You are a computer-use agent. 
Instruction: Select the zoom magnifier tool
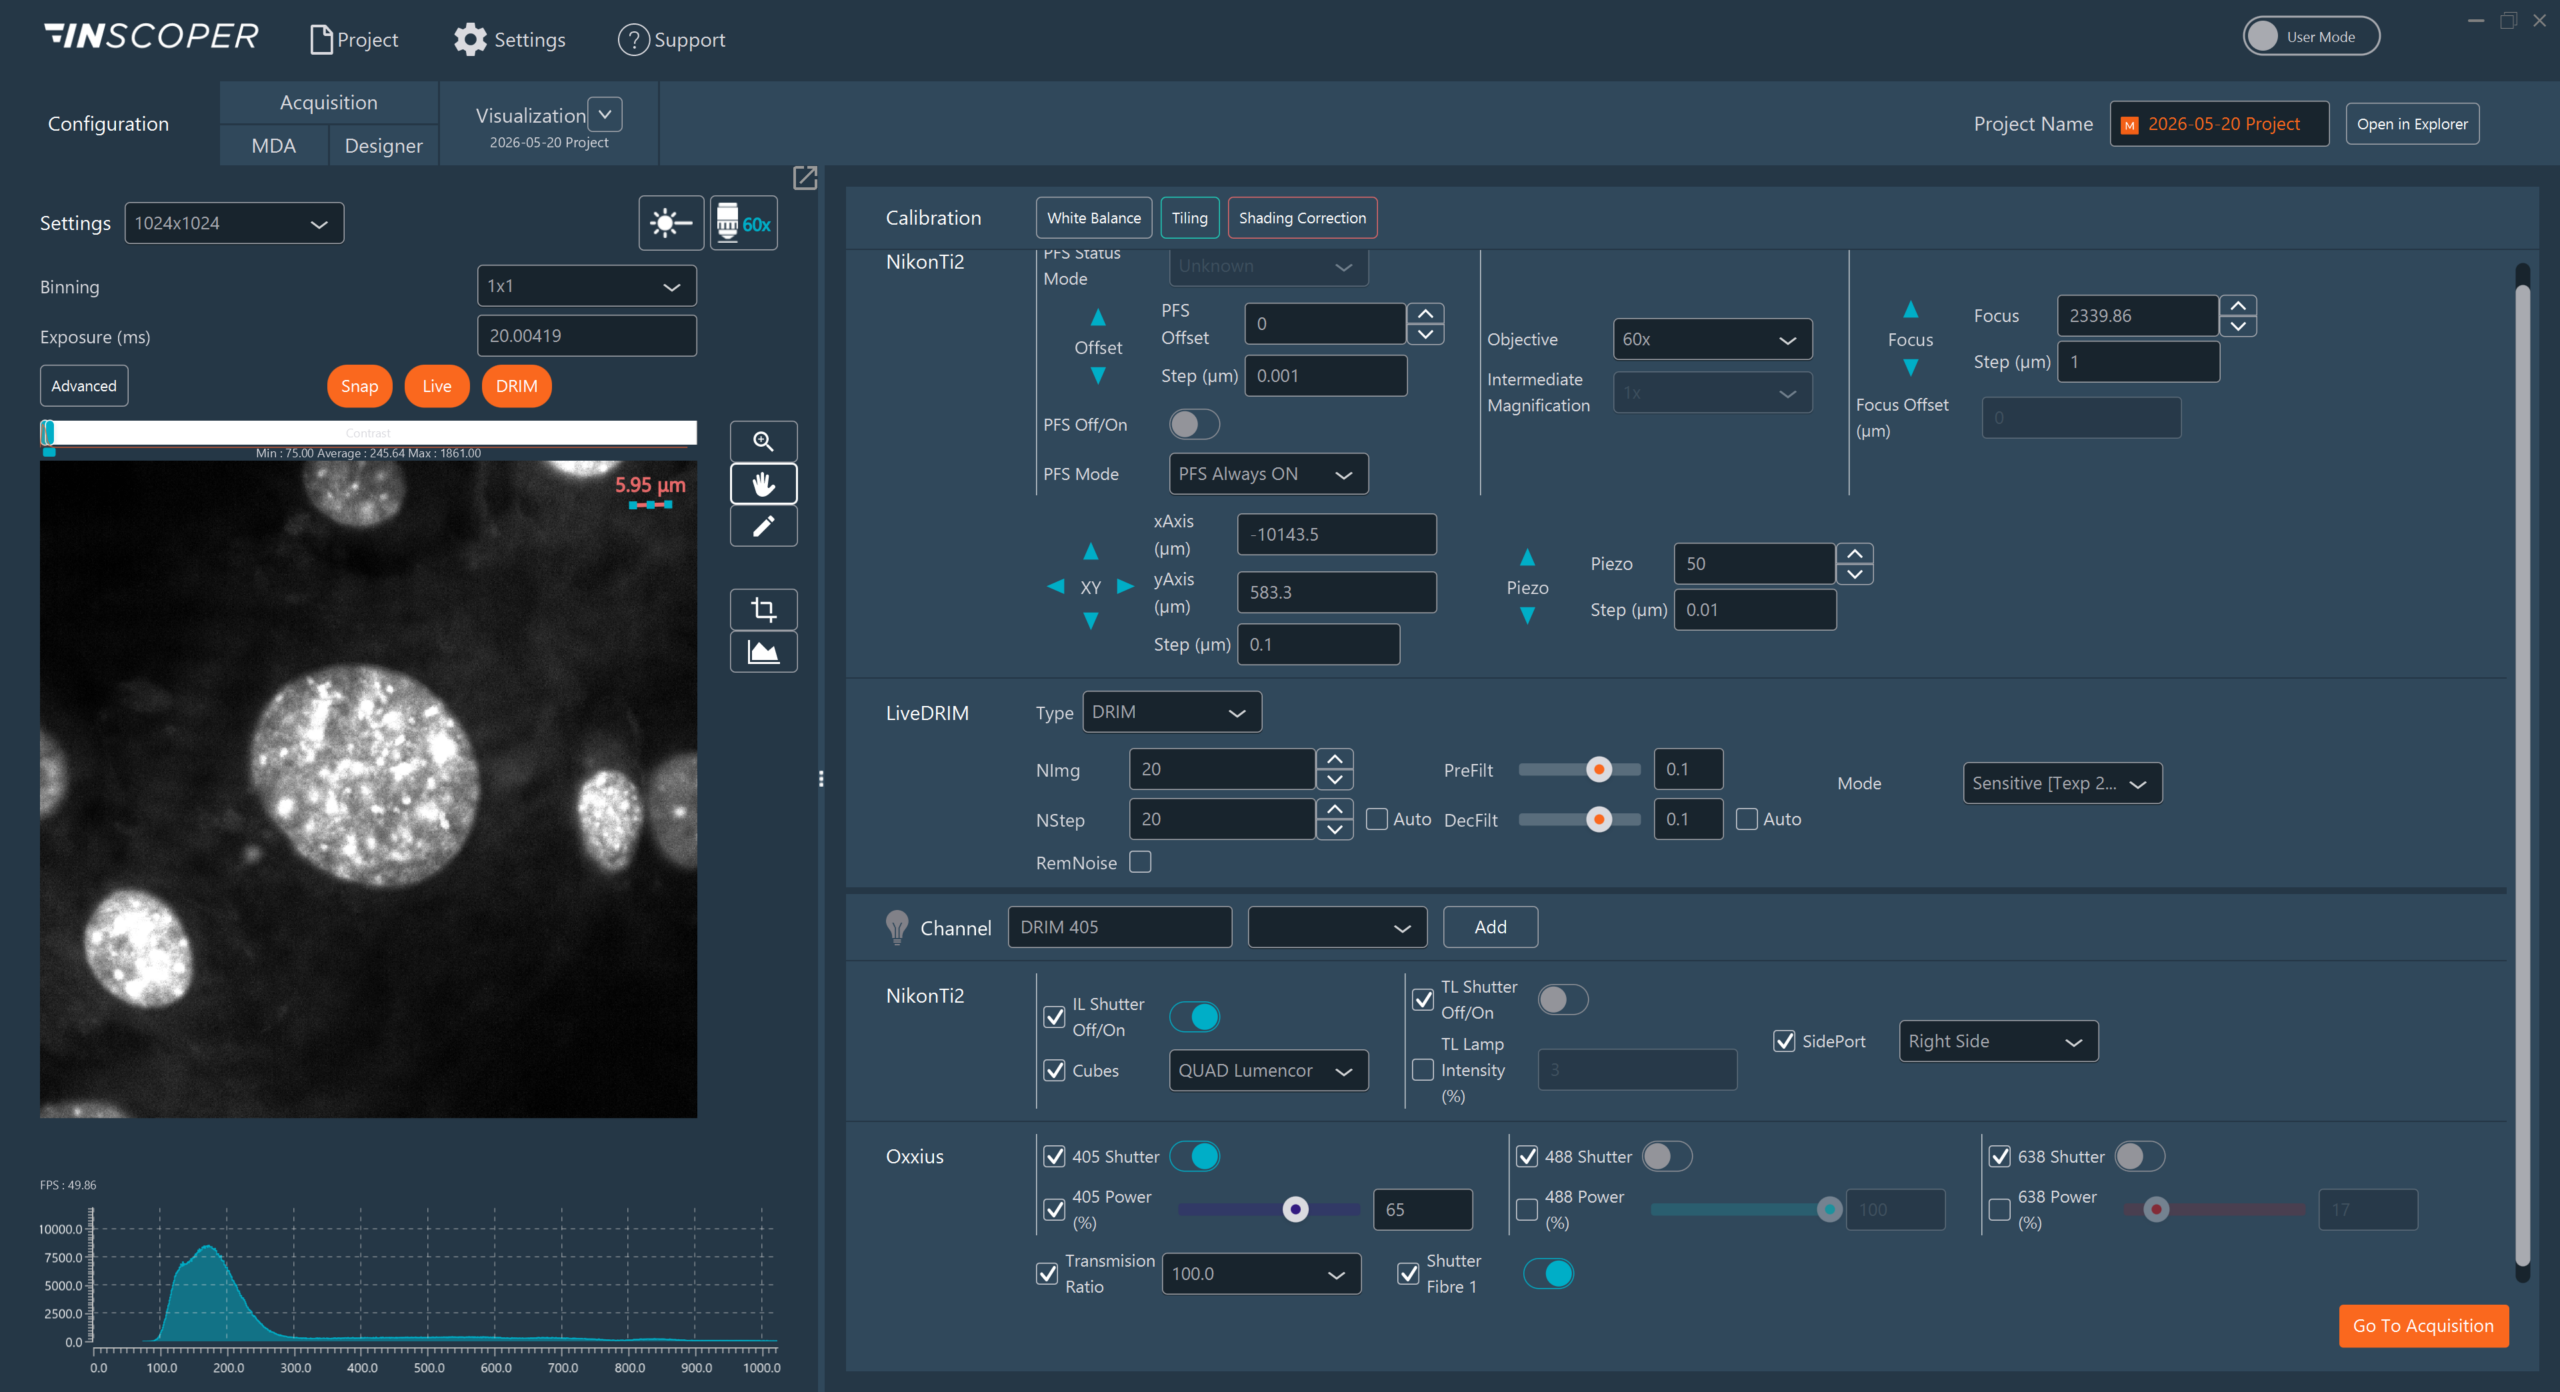[x=763, y=442]
